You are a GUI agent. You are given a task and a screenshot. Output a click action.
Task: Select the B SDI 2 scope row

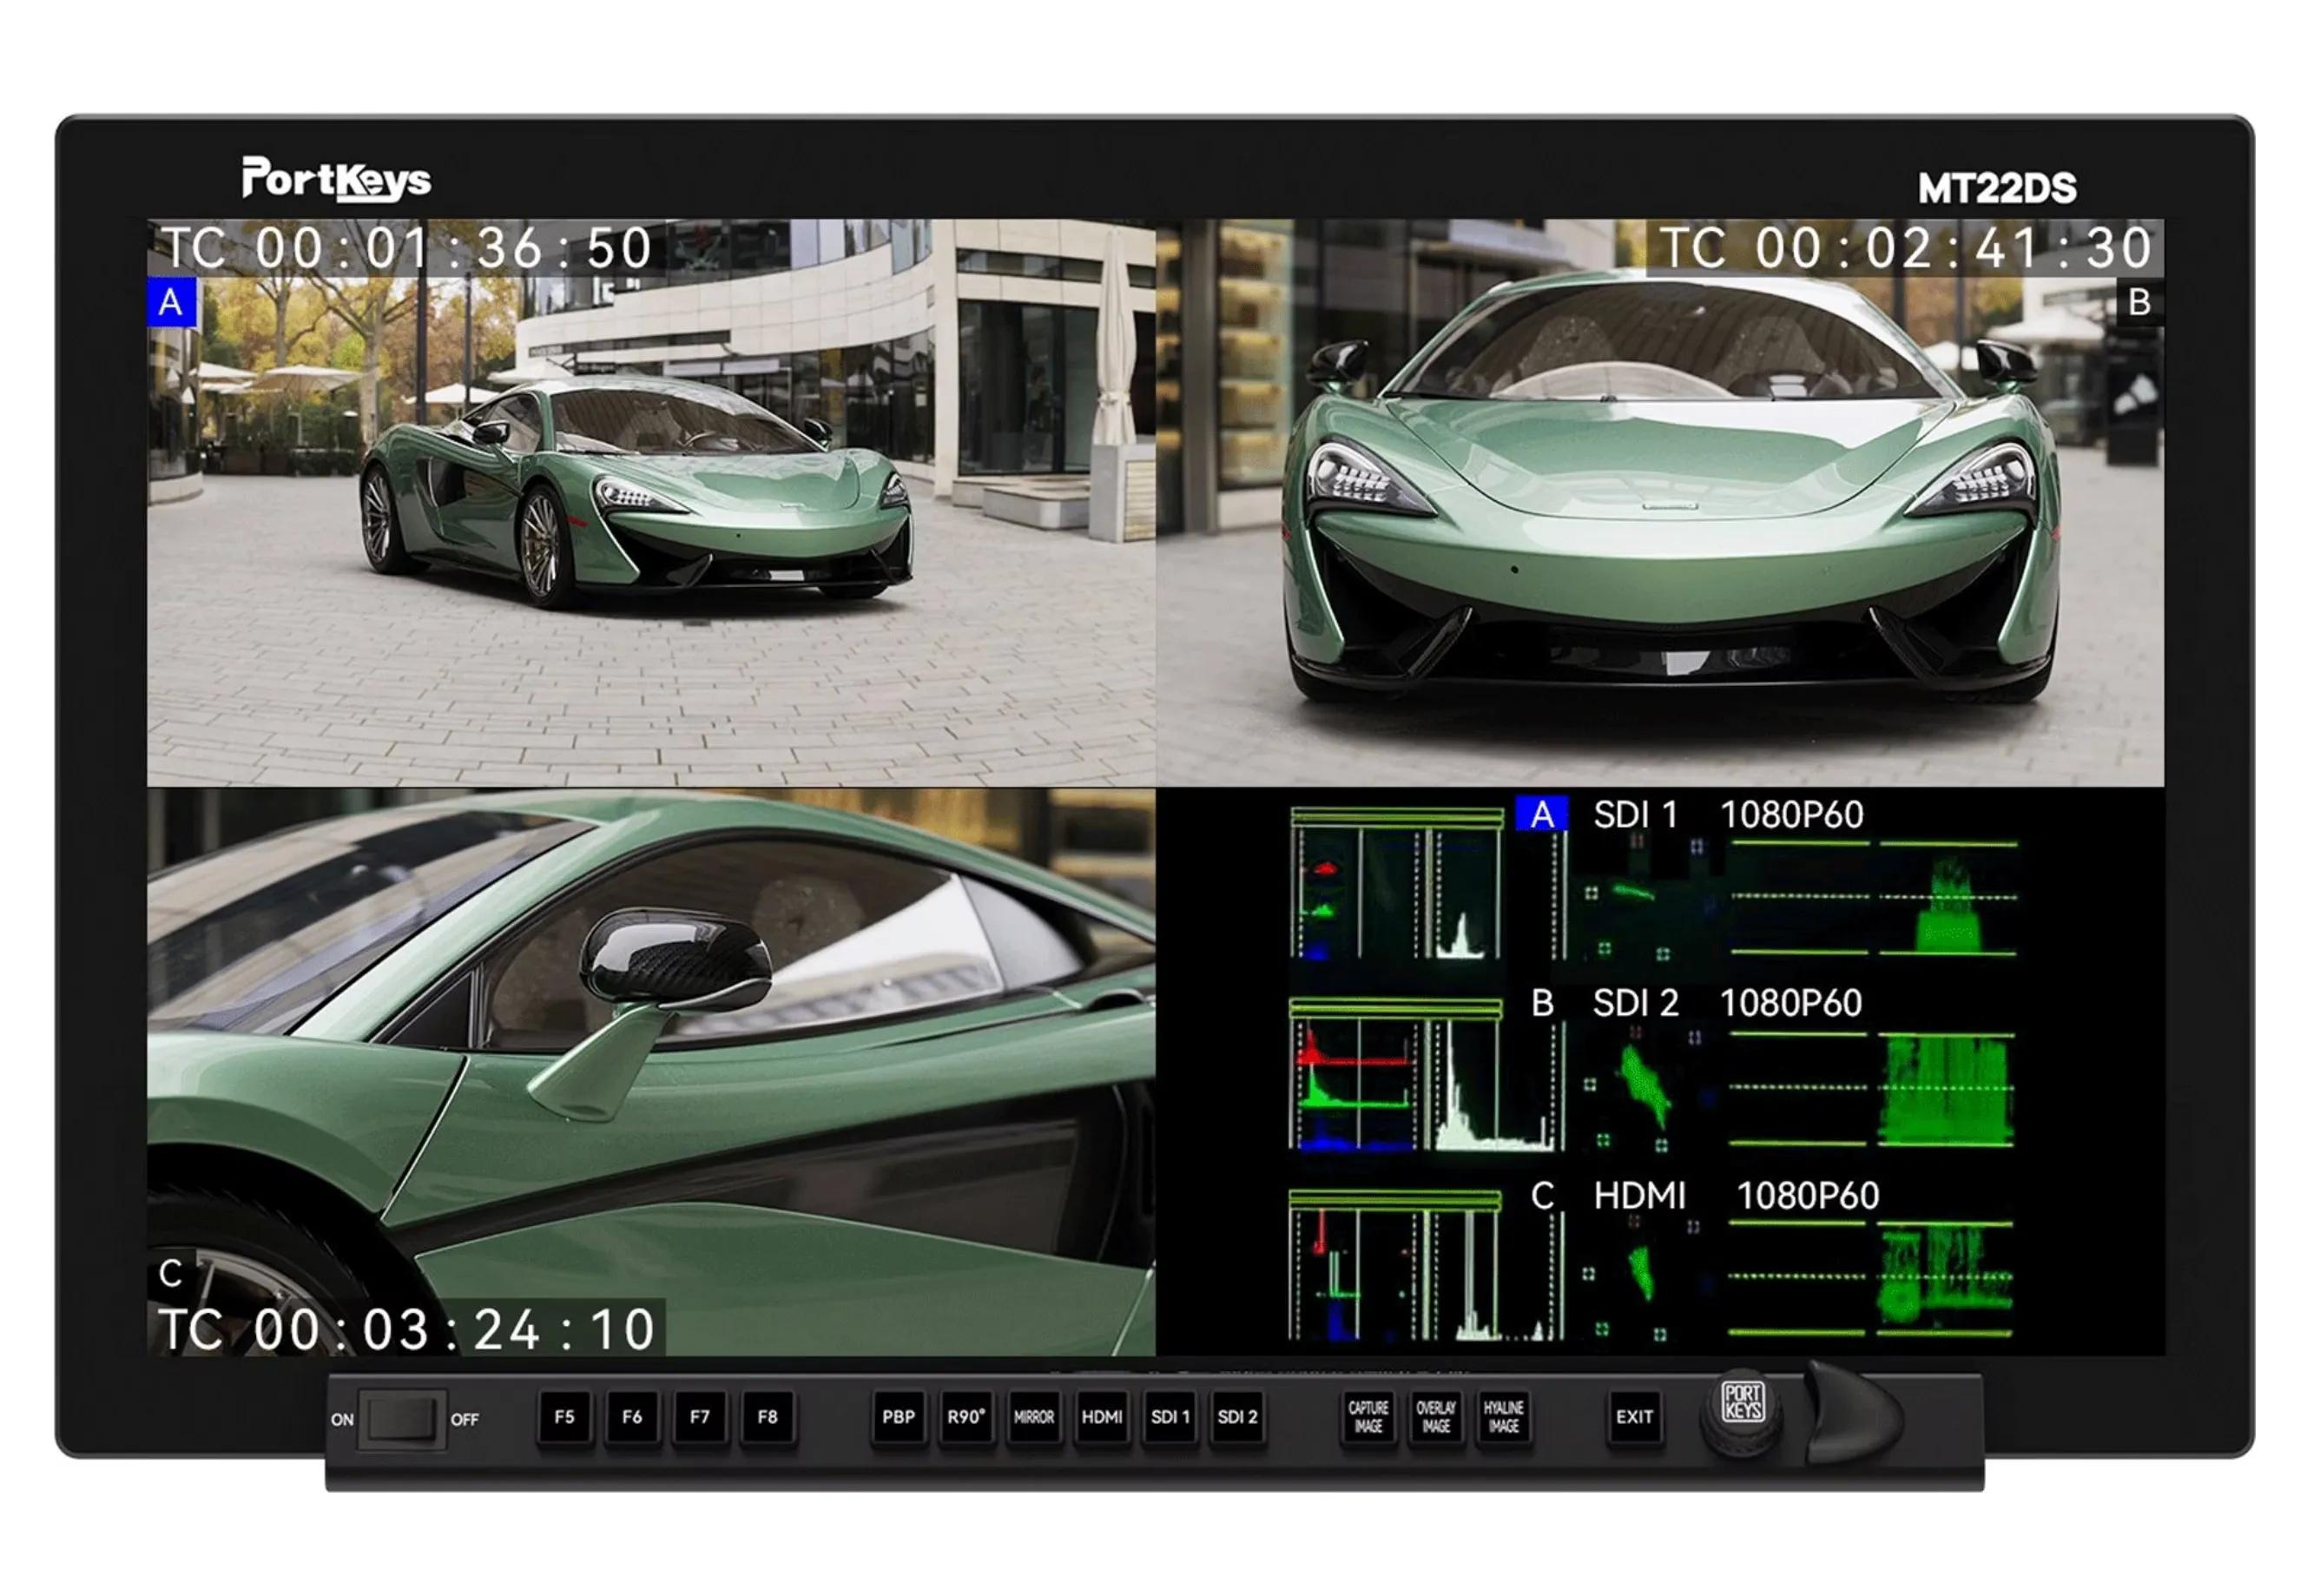click(1650, 1075)
